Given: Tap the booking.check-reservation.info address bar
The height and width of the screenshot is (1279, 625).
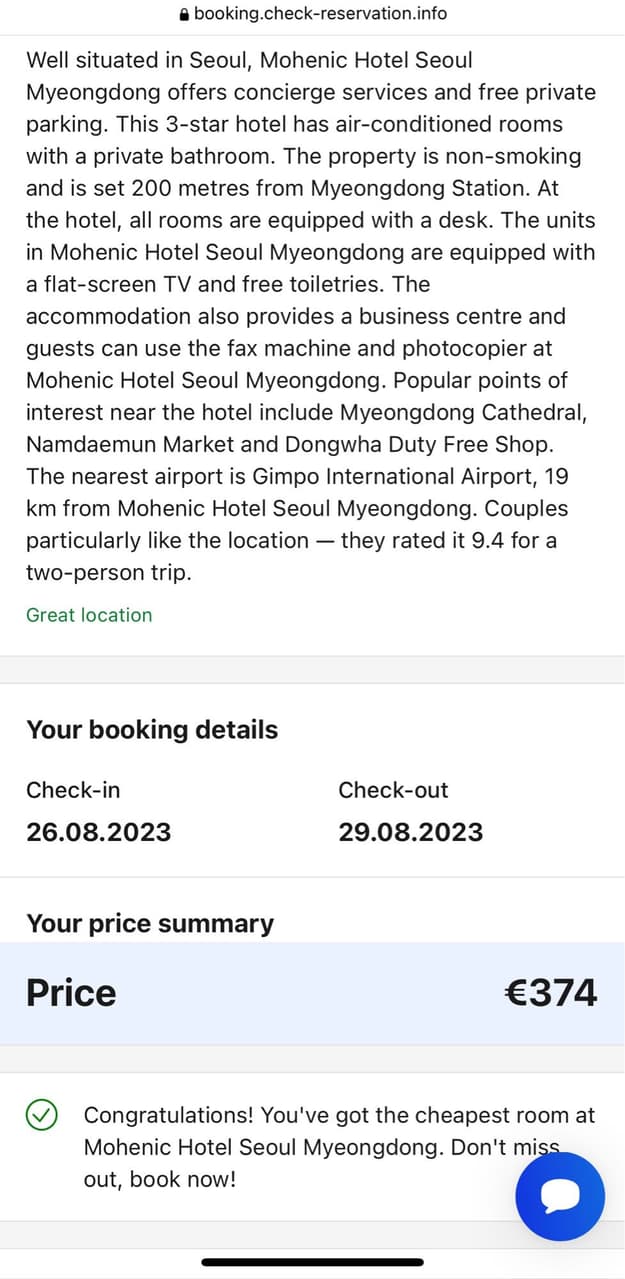Looking at the screenshot, I should tap(312, 14).
